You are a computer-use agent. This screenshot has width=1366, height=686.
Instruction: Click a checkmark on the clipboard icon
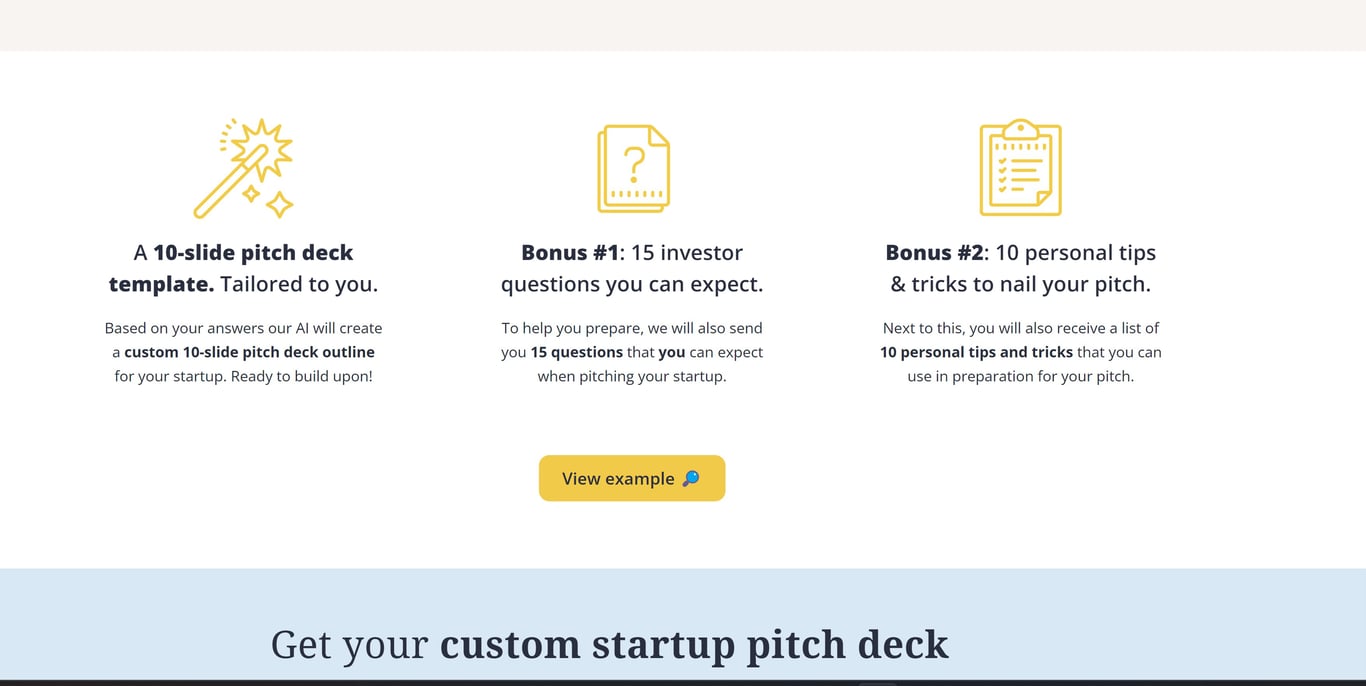pos(1003,160)
